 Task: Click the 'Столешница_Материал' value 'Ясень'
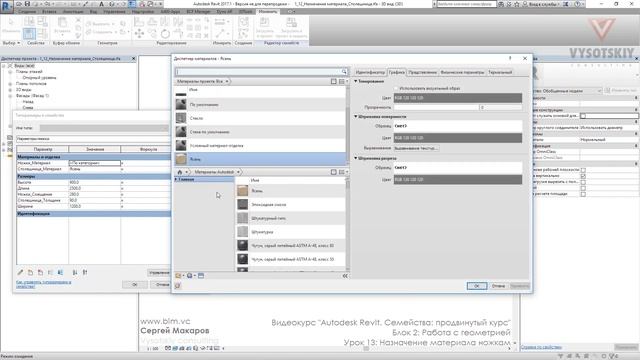(x=95, y=169)
